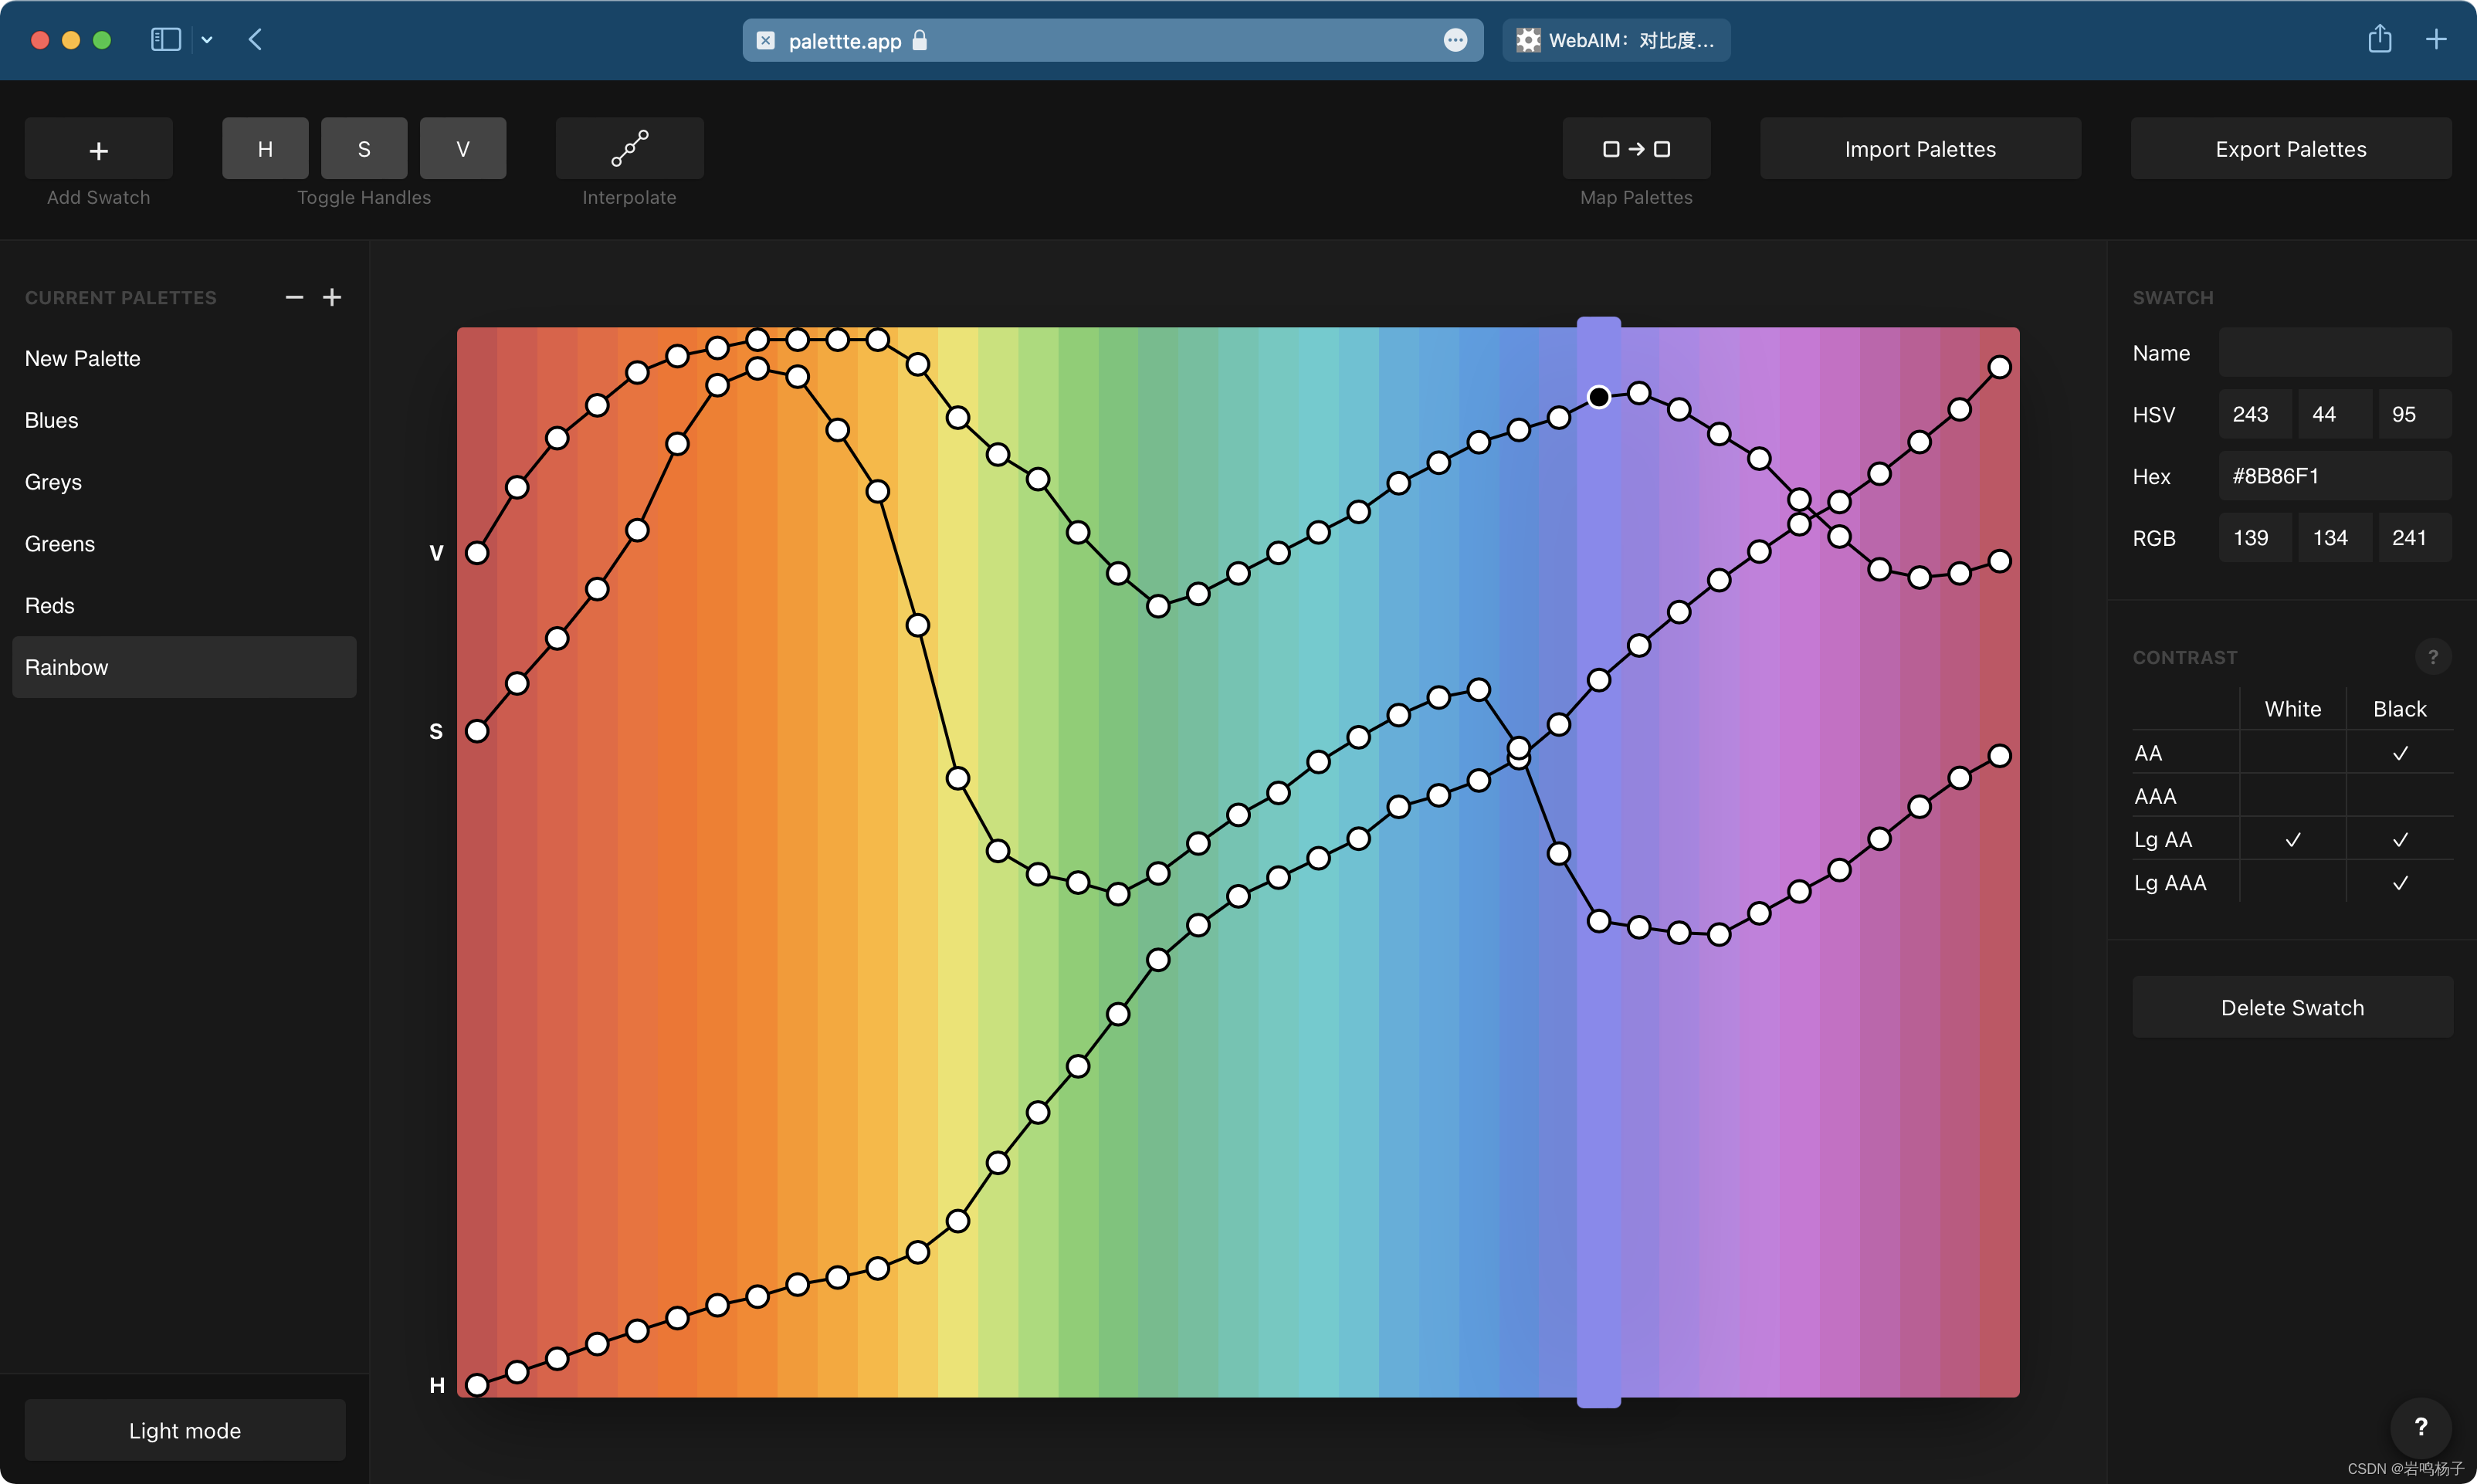Screen dimensions: 2477x1484
Task: Click the Interpolate curve icon
Action: (x=629, y=148)
